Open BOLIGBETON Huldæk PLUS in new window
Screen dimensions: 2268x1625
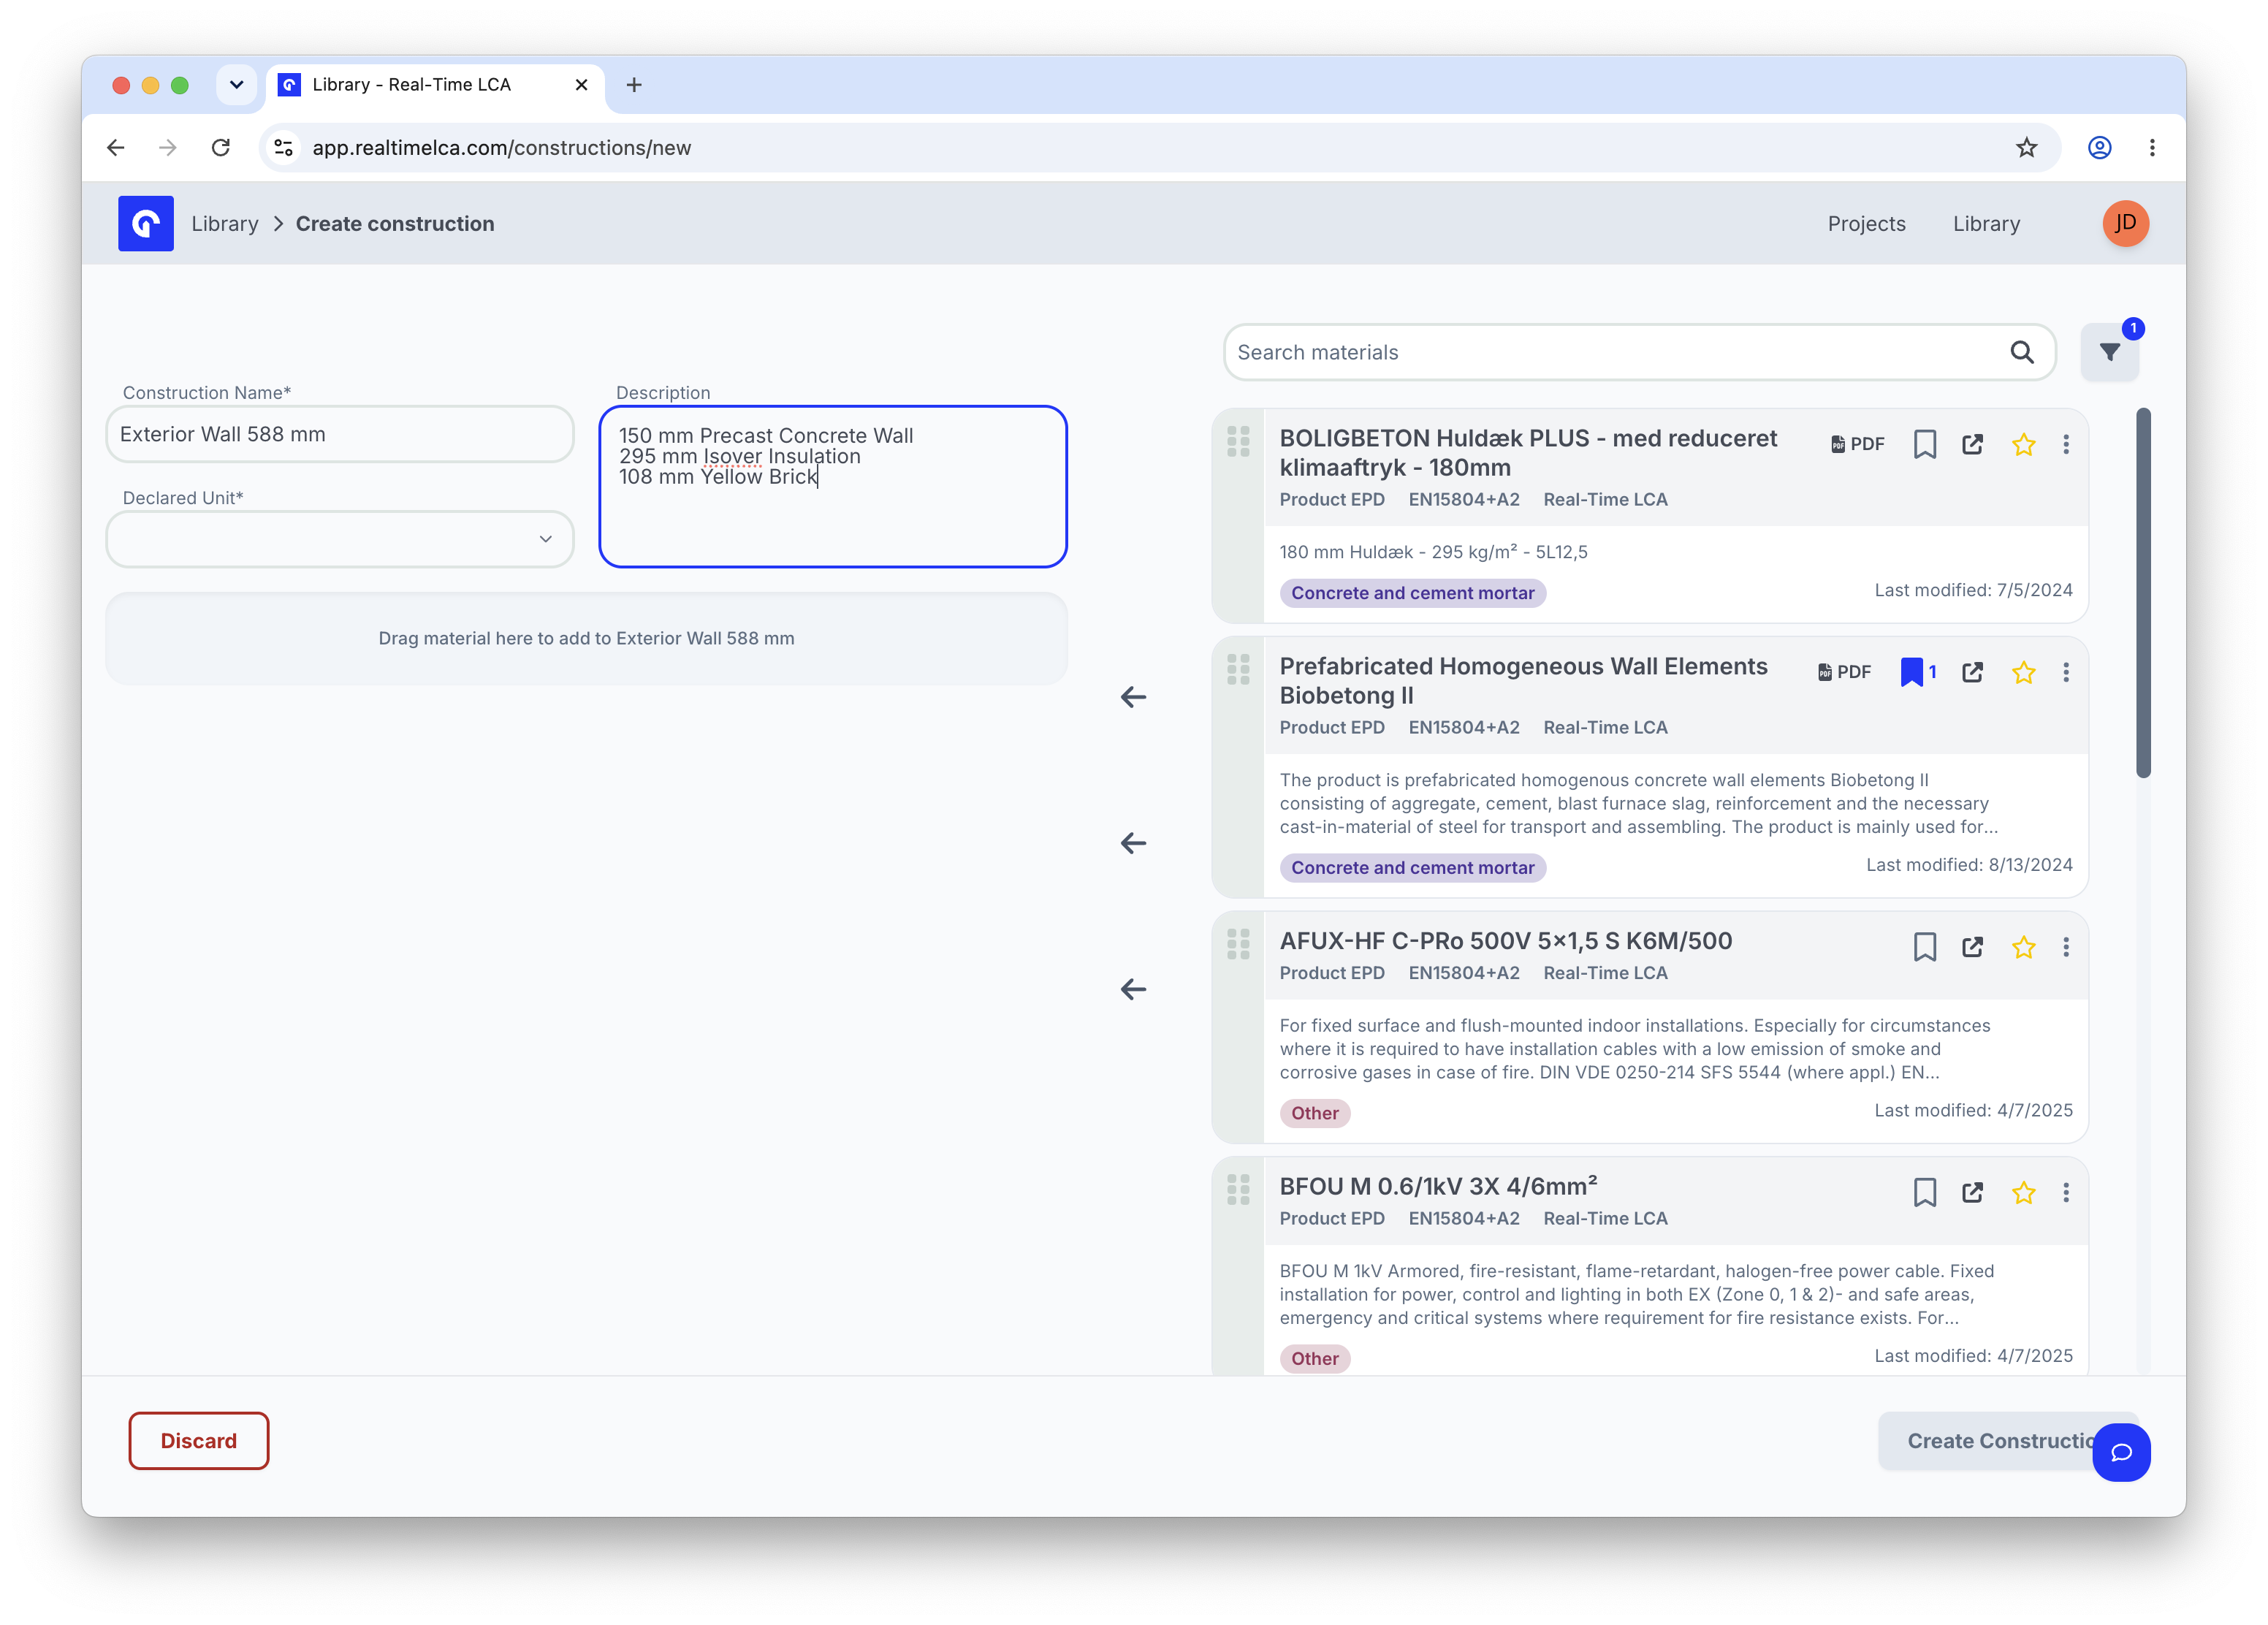pos(1972,444)
